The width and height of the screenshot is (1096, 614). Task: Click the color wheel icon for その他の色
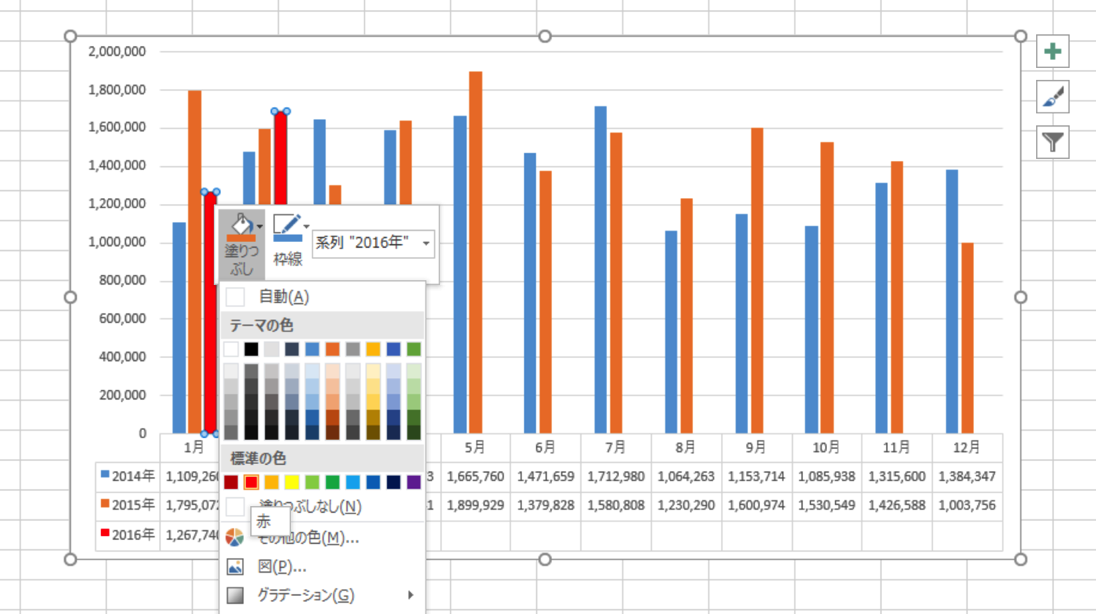pos(235,537)
